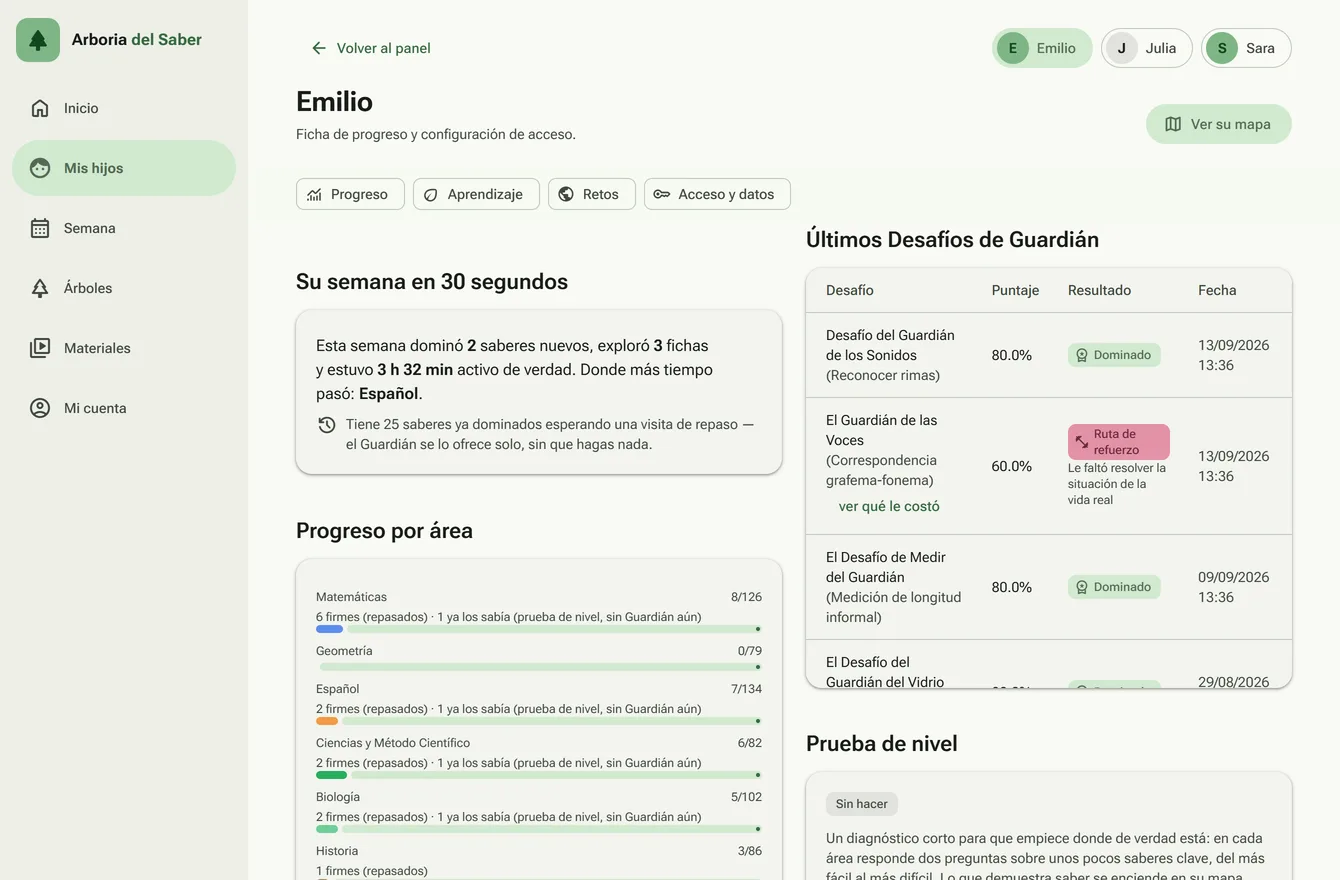This screenshot has height=880, width=1340.
Task: Click El Desafío de Medir del Guardián row
Action: pos(1049,587)
